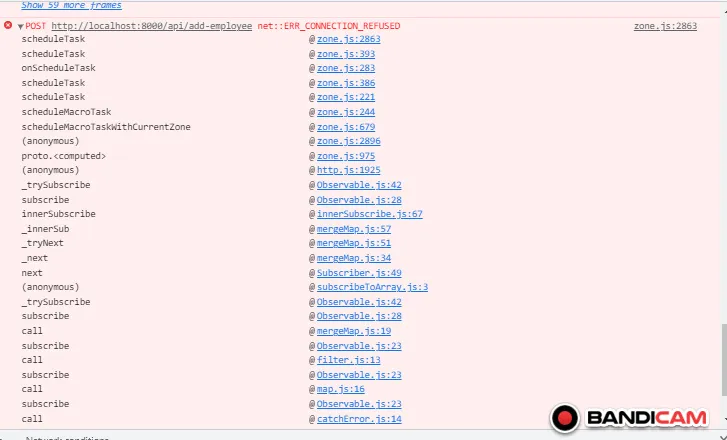Screen dimensions: 727x440
Task: Open zone.js:283 link in onScheduleTask row
Action: [x=346, y=68]
